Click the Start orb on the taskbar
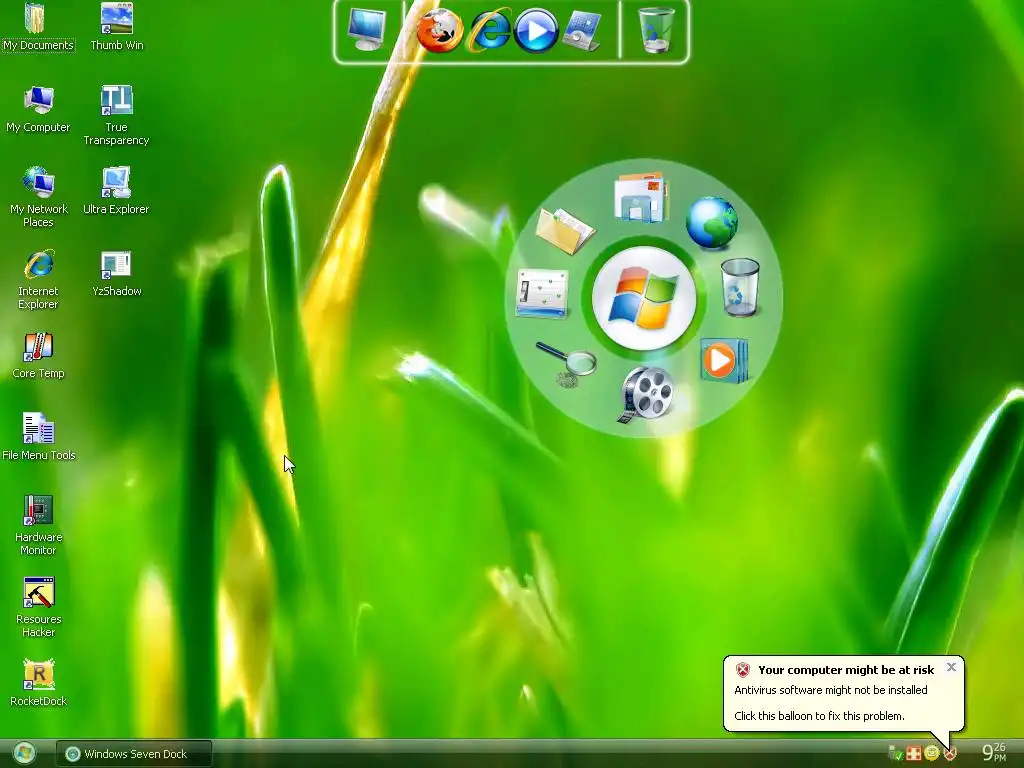1024x768 pixels. tap(25, 754)
